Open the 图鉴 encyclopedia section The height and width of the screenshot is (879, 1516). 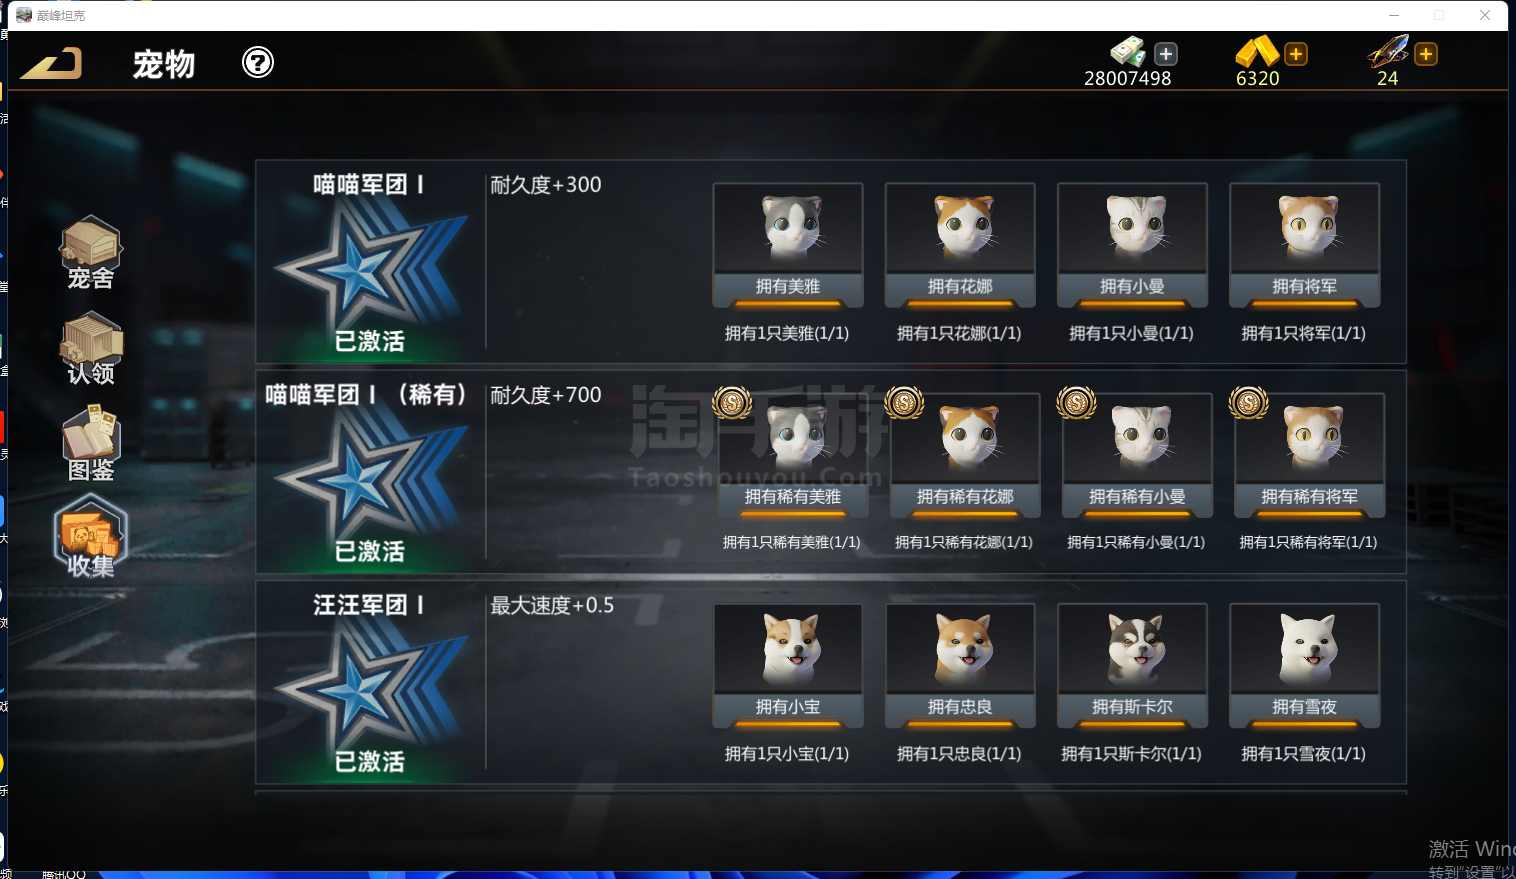[91, 443]
